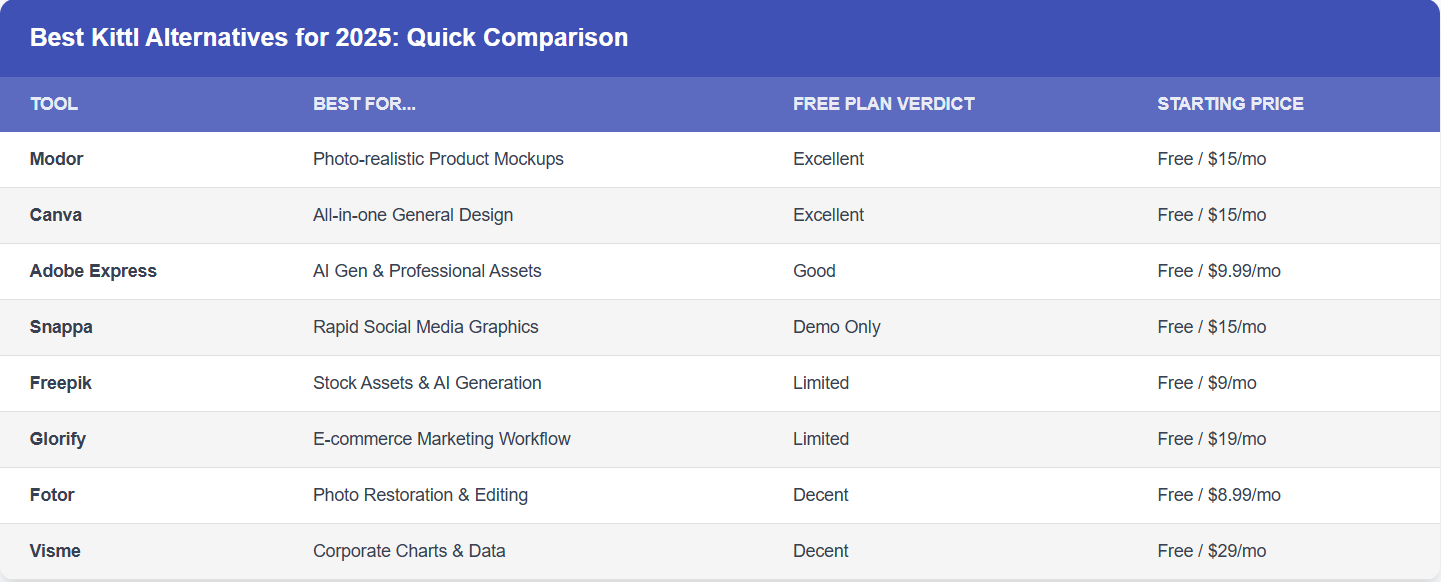This screenshot has width=1441, height=582.
Task: Click the Fotor tool name
Action: click(52, 495)
